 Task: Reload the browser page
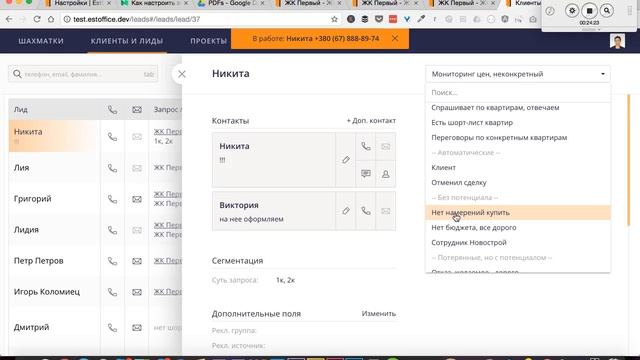coord(37,19)
